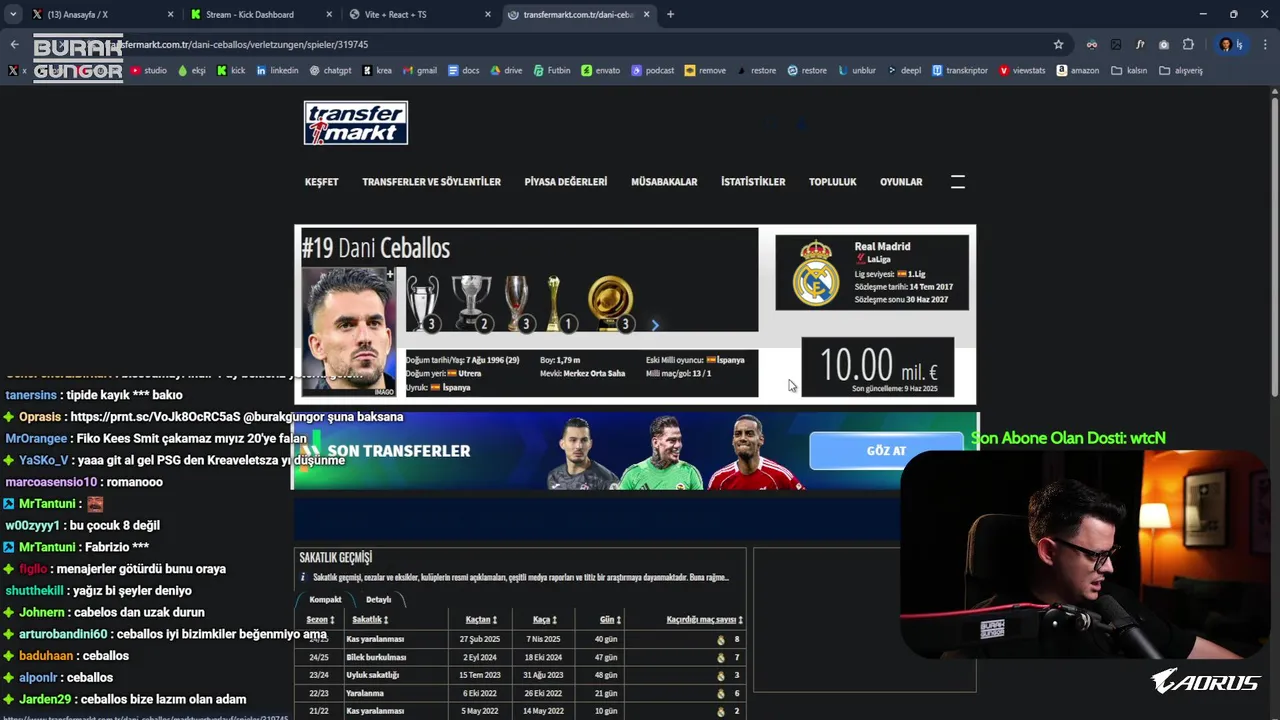The height and width of the screenshot is (720, 1280).
Task: Click the Real Madrid club crest
Action: pyautogui.click(x=816, y=272)
